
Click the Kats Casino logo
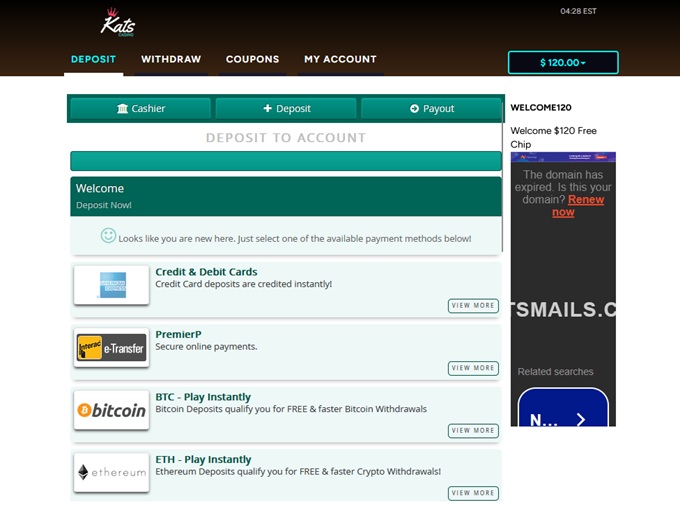(118, 22)
